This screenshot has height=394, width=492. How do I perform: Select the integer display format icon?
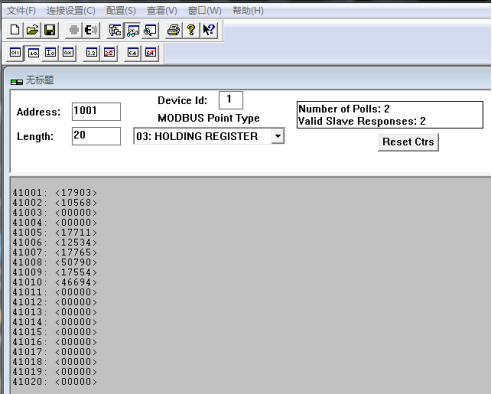pos(50,53)
